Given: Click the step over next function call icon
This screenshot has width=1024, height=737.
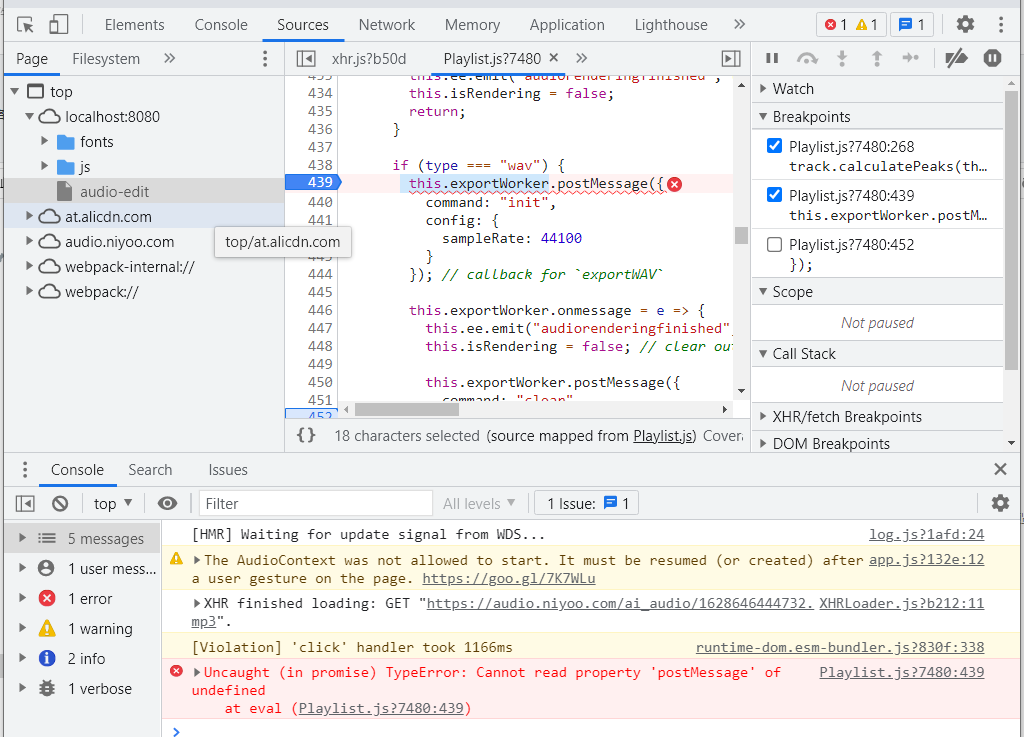Looking at the screenshot, I should [x=807, y=58].
